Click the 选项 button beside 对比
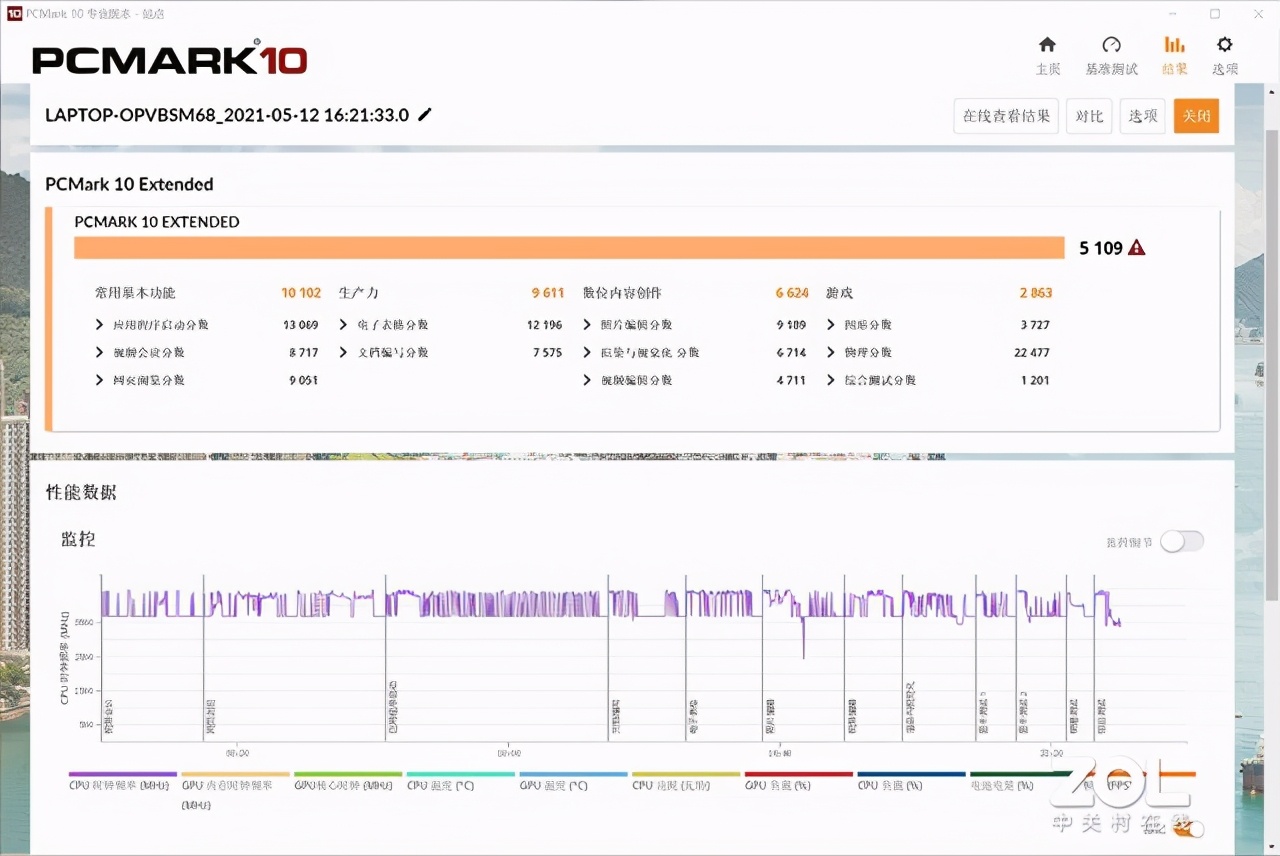Screen dimensions: 1280x856 click(1143, 116)
